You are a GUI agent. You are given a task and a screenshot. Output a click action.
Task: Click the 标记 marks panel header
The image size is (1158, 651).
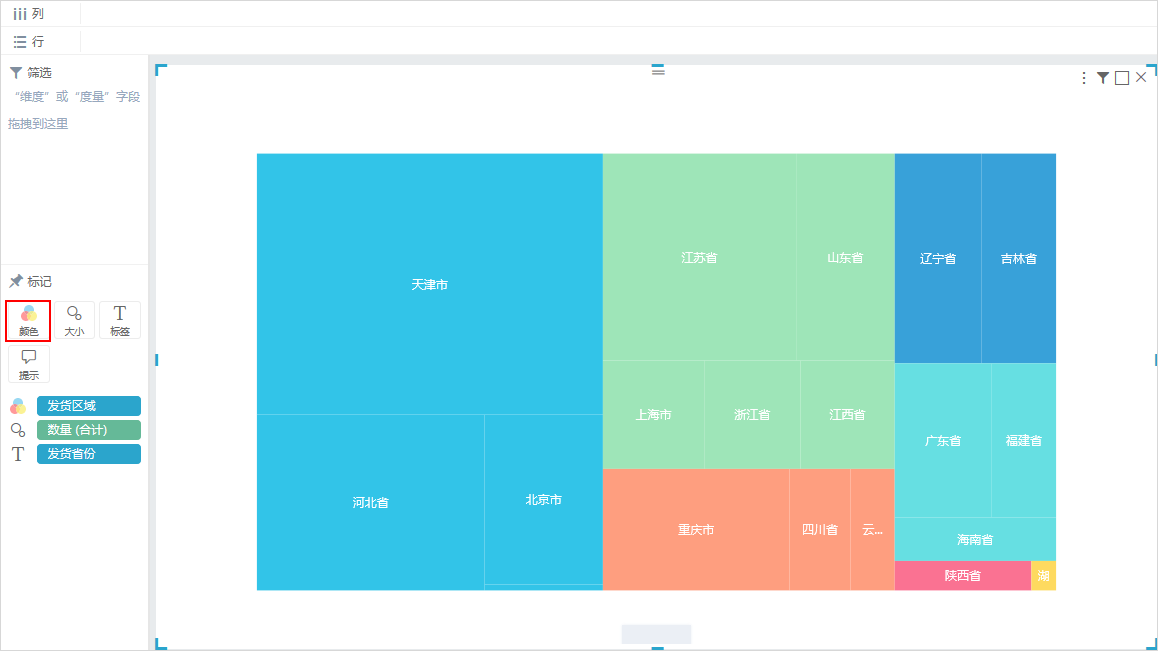click(x=31, y=282)
